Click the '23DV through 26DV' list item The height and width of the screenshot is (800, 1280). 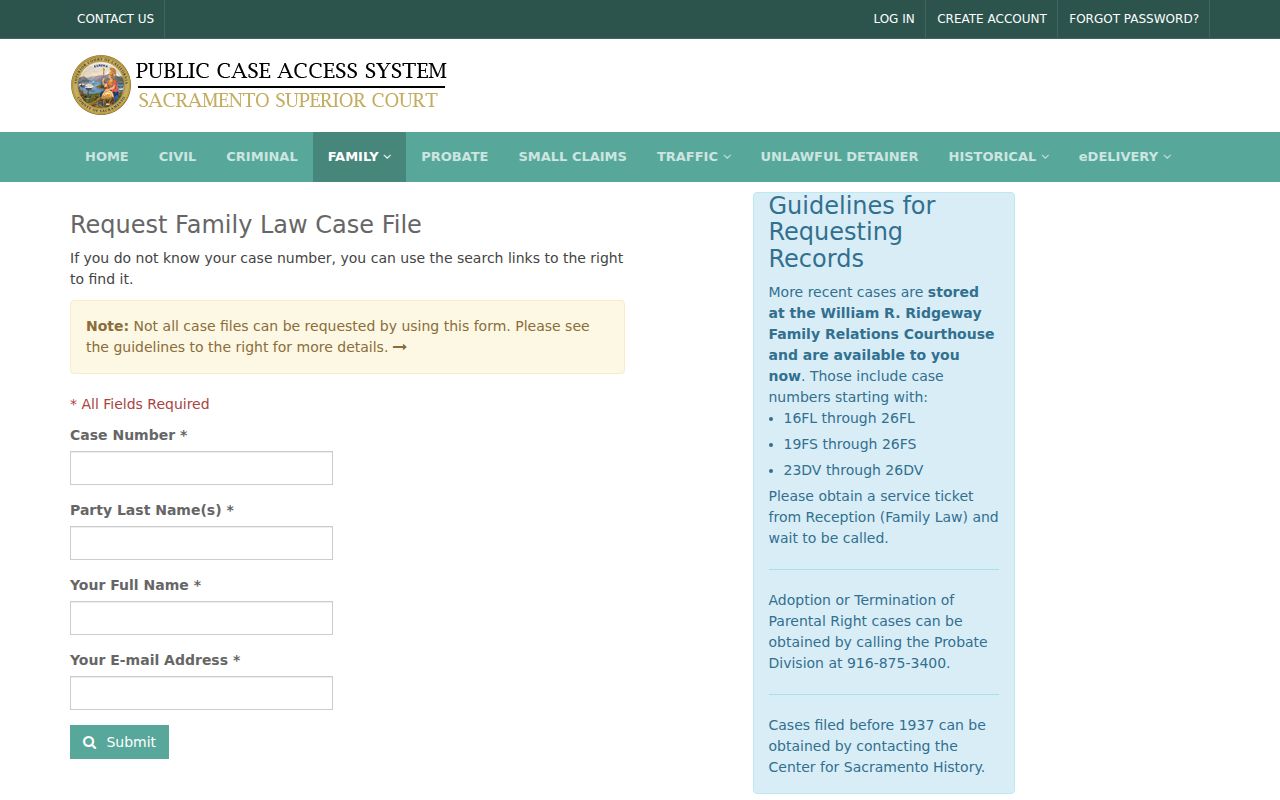(x=853, y=470)
